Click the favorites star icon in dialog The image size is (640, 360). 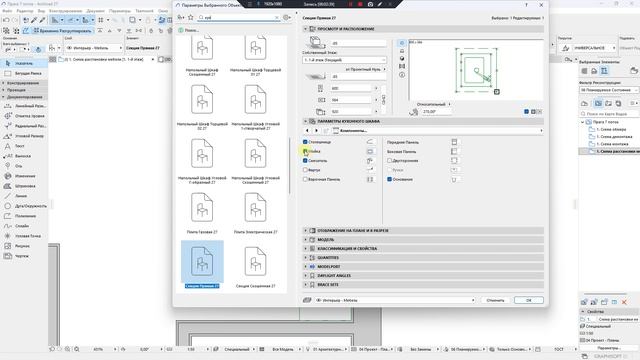pos(191,17)
